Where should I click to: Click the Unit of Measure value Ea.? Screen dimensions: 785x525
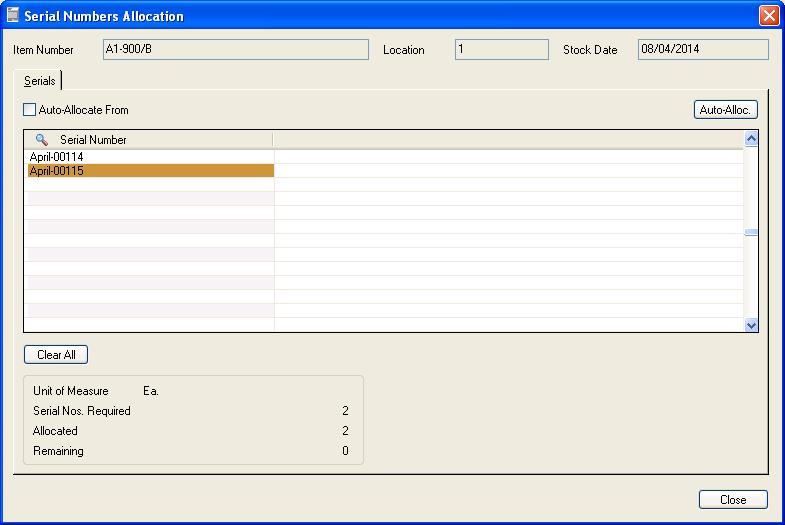151,391
